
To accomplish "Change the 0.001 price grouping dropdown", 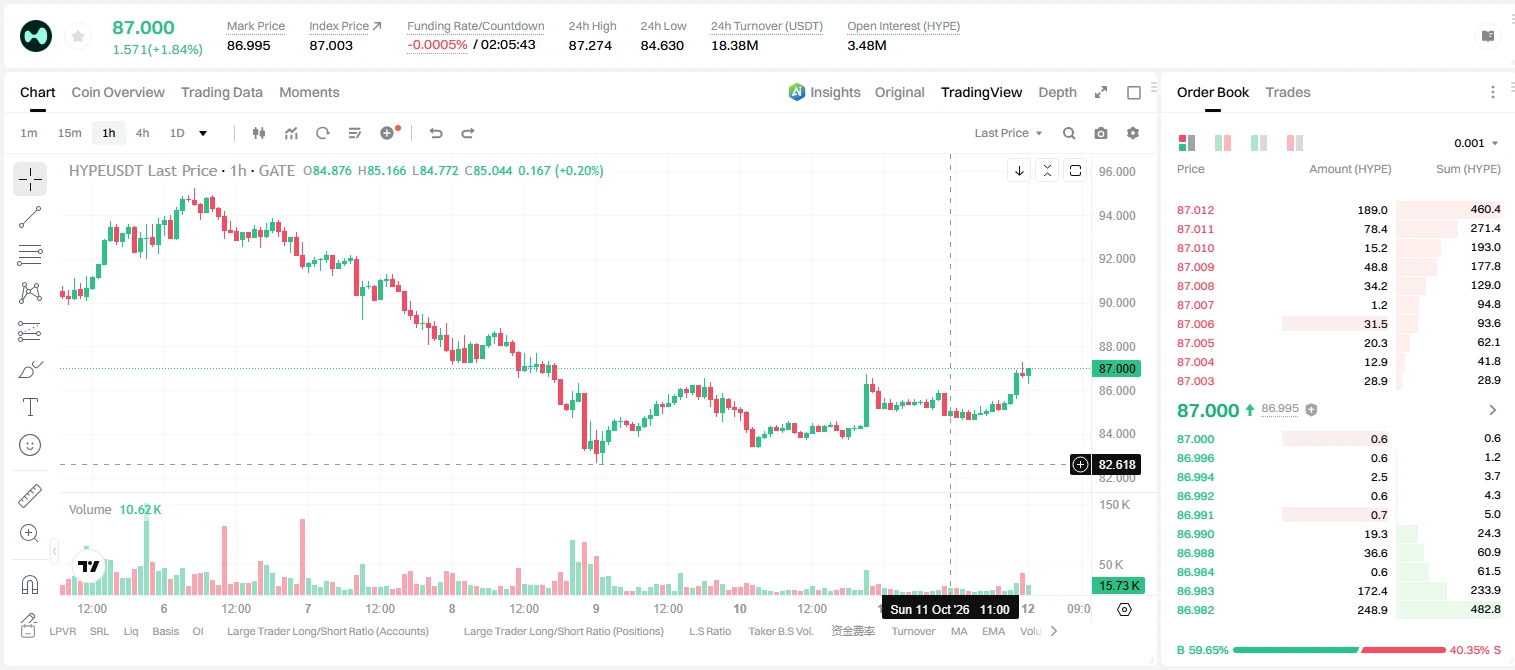I will pyautogui.click(x=1476, y=143).
